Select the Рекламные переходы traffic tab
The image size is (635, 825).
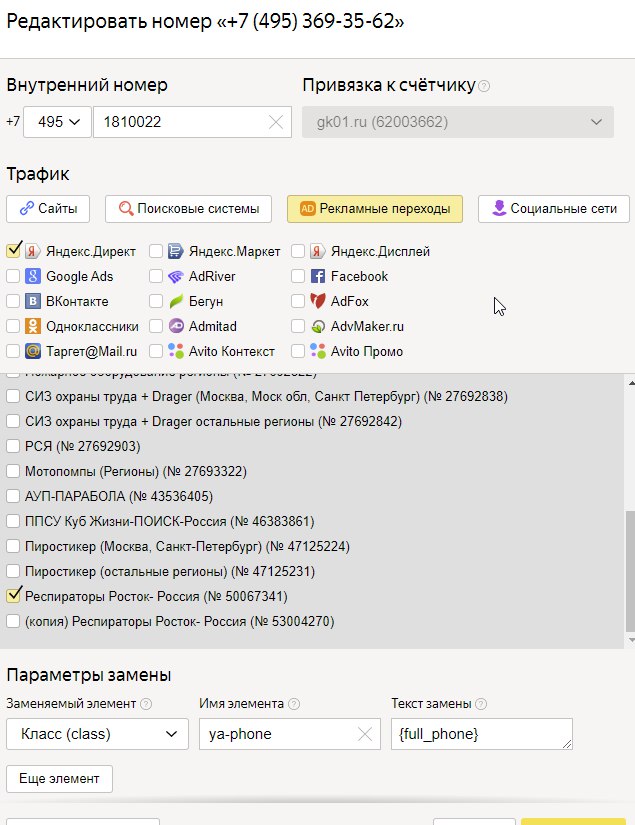coord(375,209)
